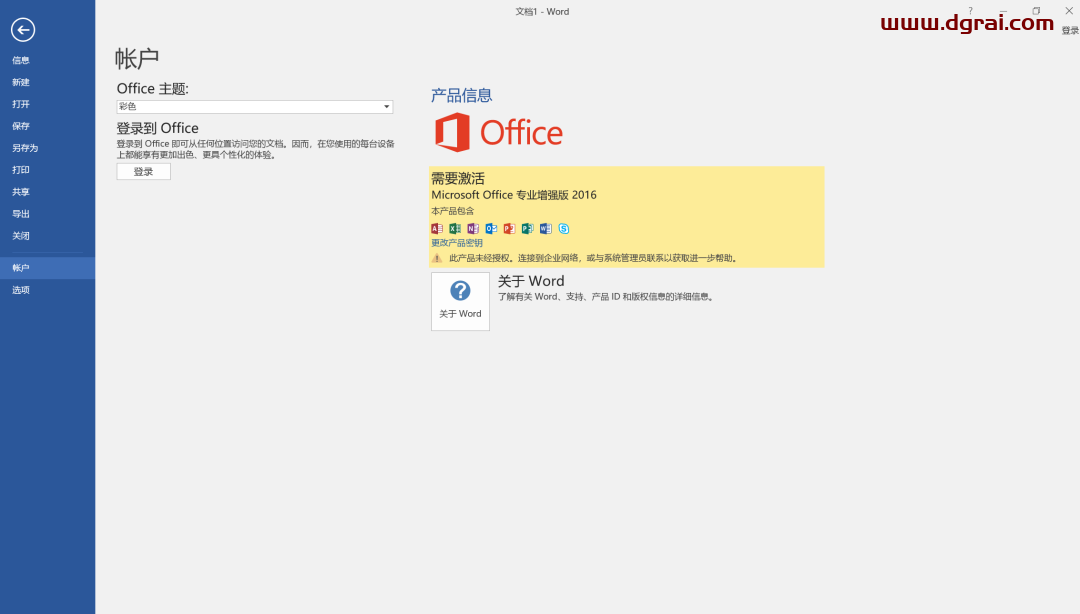Click the PowerPoint icon in product list
This screenshot has width=1080, height=614.
tap(509, 229)
